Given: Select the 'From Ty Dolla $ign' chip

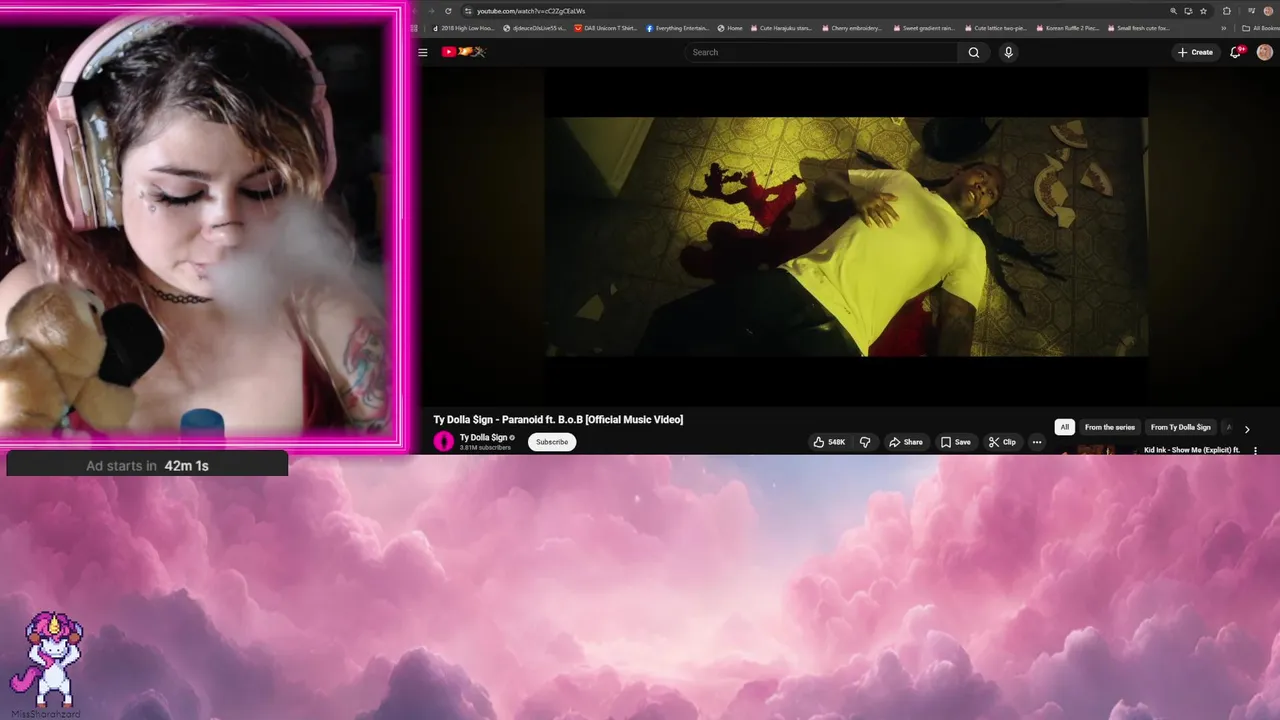Looking at the screenshot, I should [x=1180, y=427].
